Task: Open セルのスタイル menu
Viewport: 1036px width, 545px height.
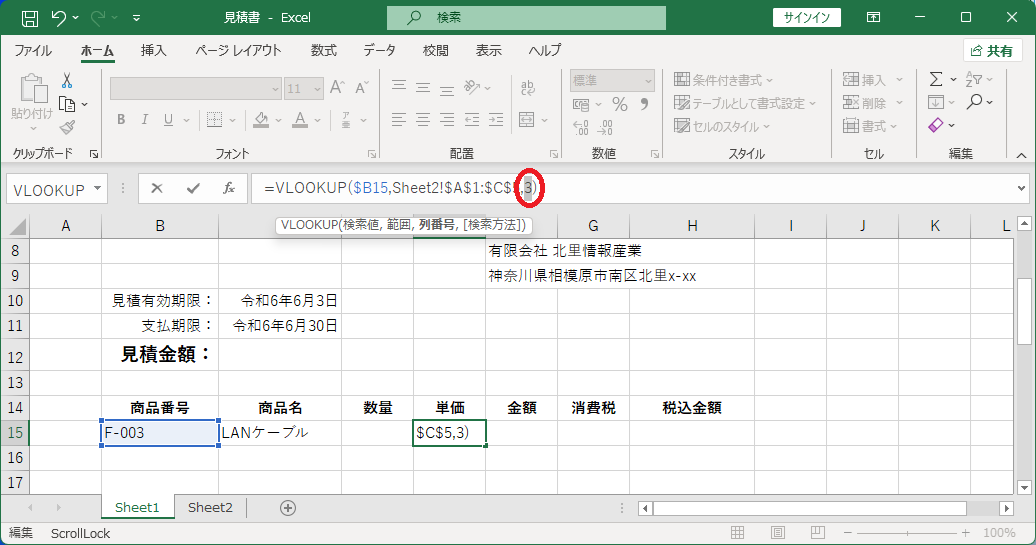Action: (x=722, y=126)
